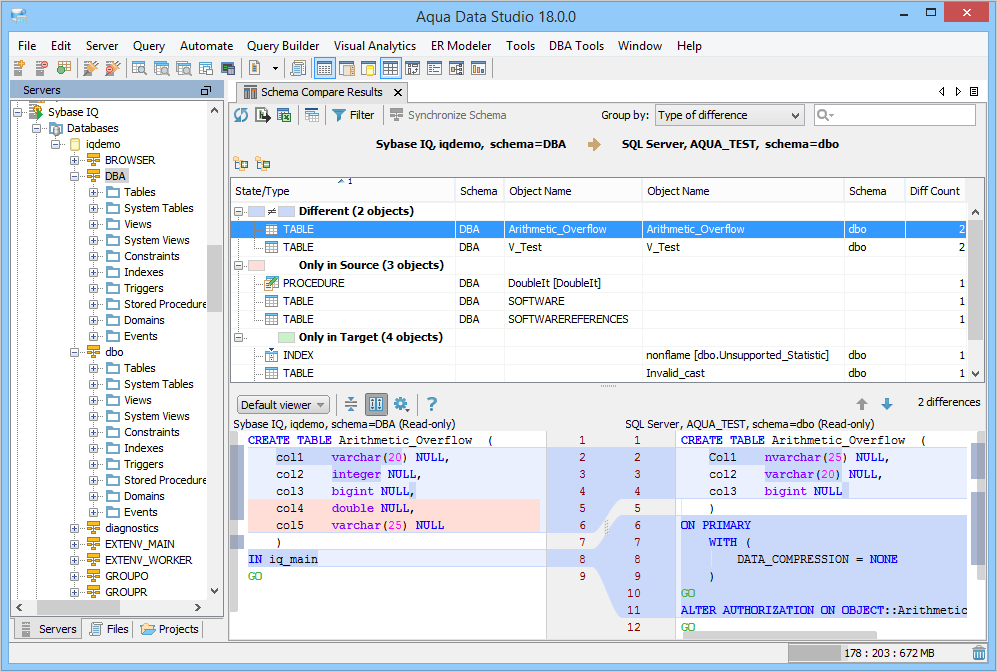Click the restore Servers panel icon
The width and height of the screenshot is (997, 672).
[205, 90]
